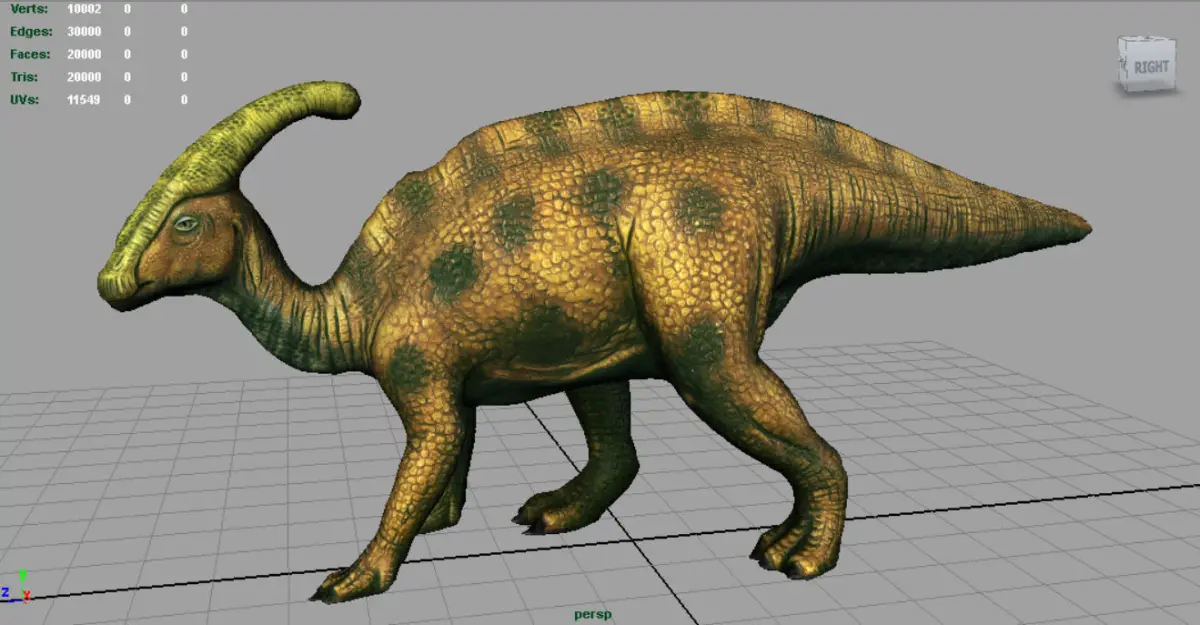Click the 'Verts:' heads-up display label
The height and width of the screenshot is (625, 1200).
(x=29, y=8)
